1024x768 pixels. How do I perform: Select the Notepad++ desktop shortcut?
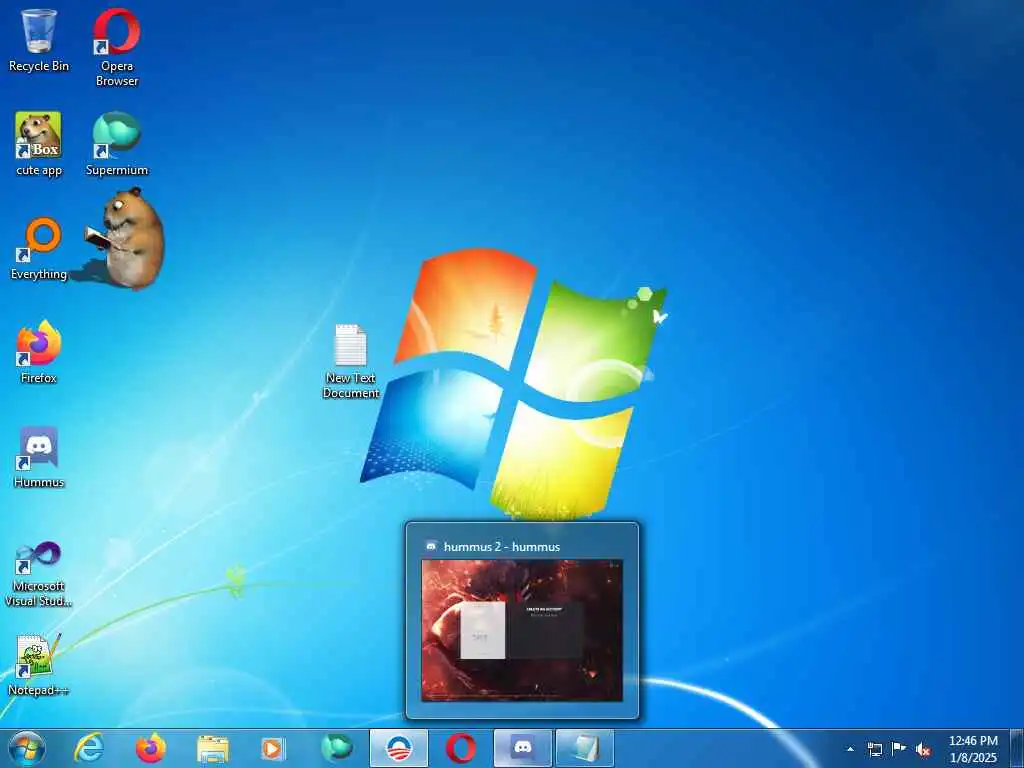click(39, 665)
